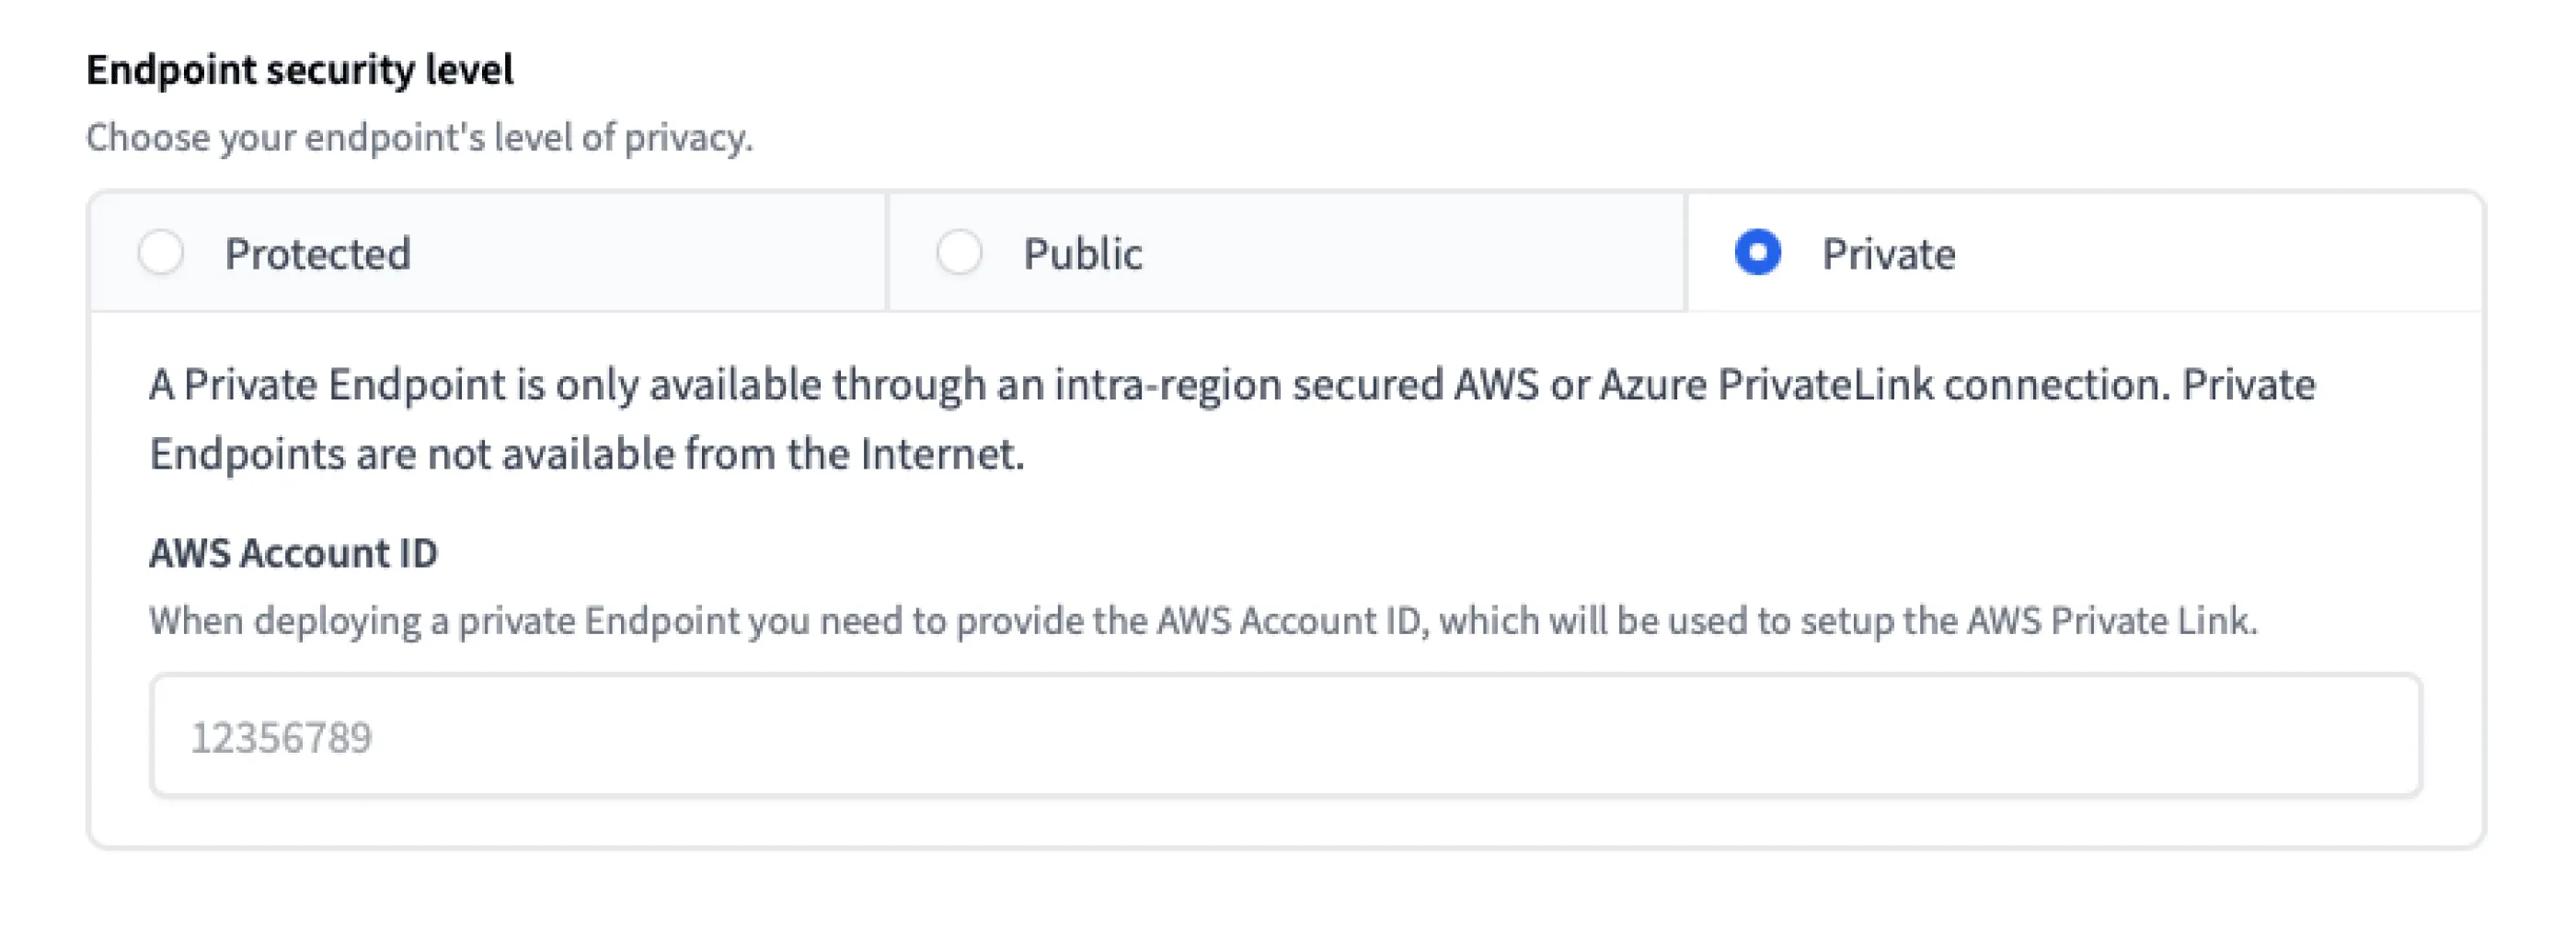The height and width of the screenshot is (935, 2576).
Task: Click empty space right of Protected label
Action: [x=650, y=254]
